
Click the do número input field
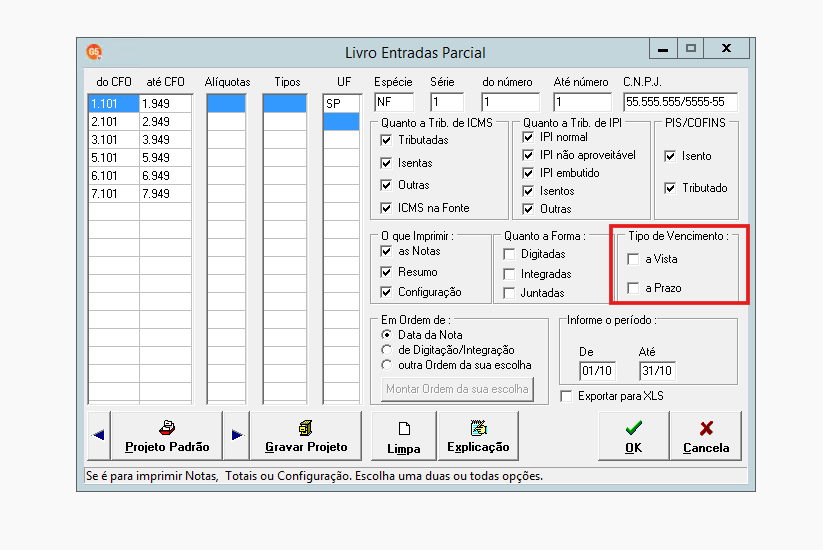(510, 102)
